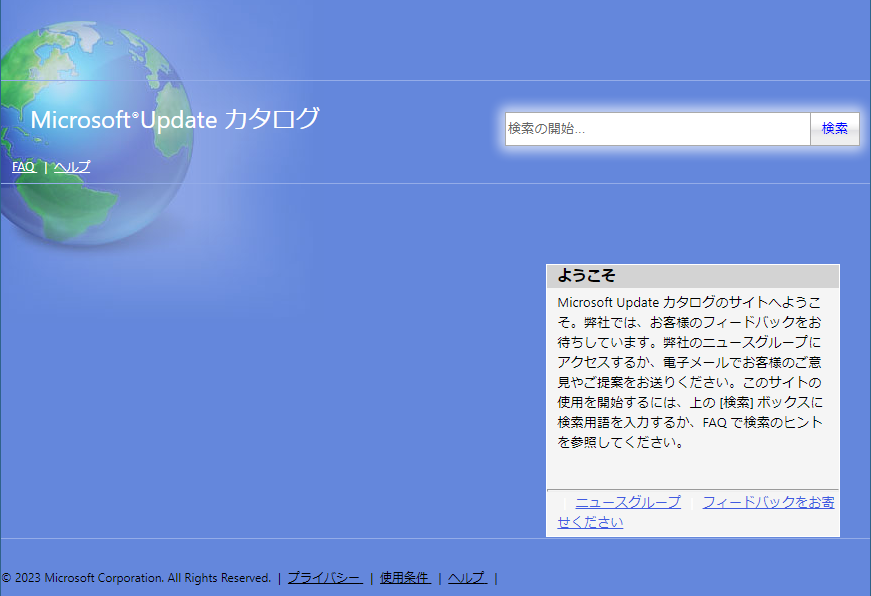This screenshot has height=596, width=871.
Task: Click the Microsoft Update カタログ title
Action: click(x=175, y=119)
